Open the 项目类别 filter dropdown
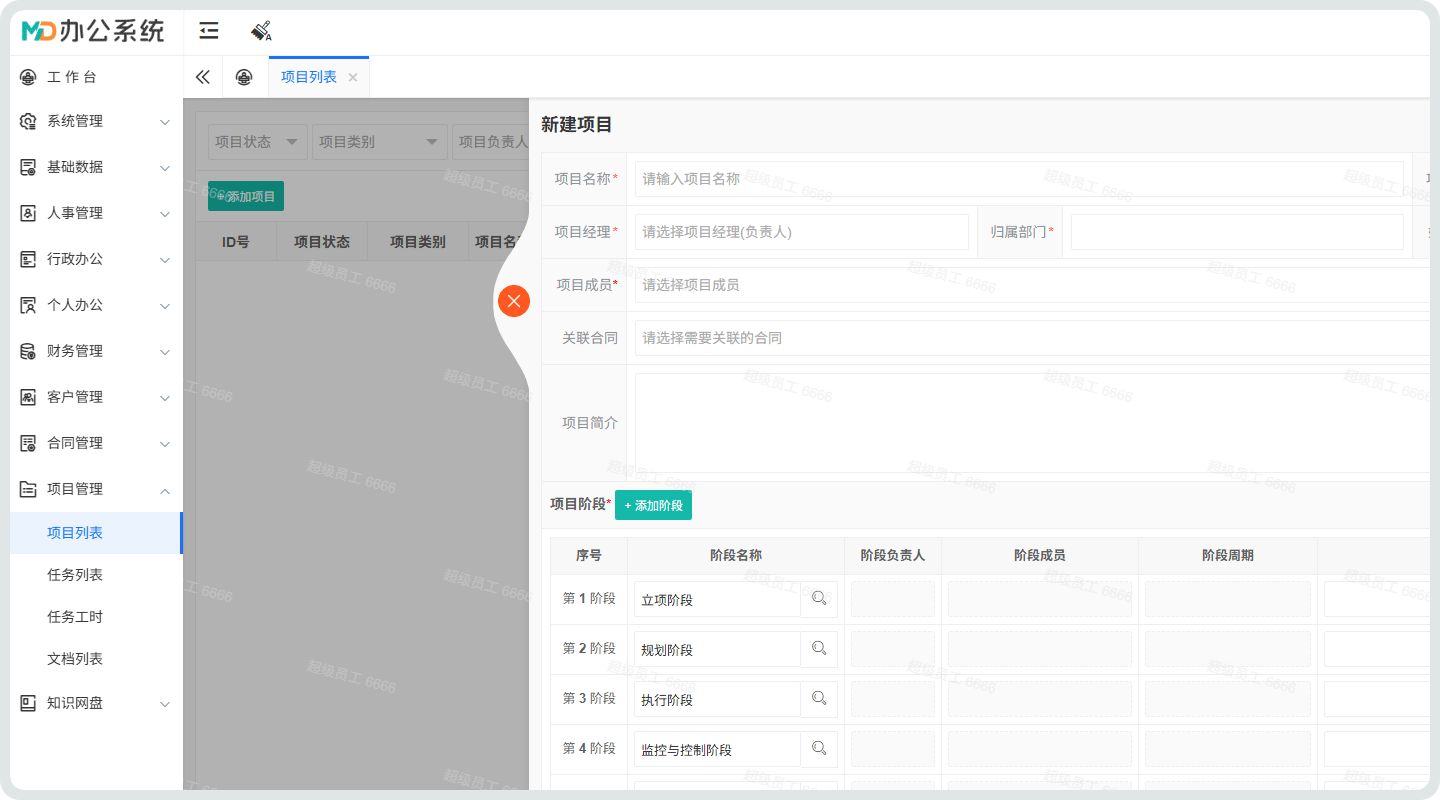 (379, 142)
